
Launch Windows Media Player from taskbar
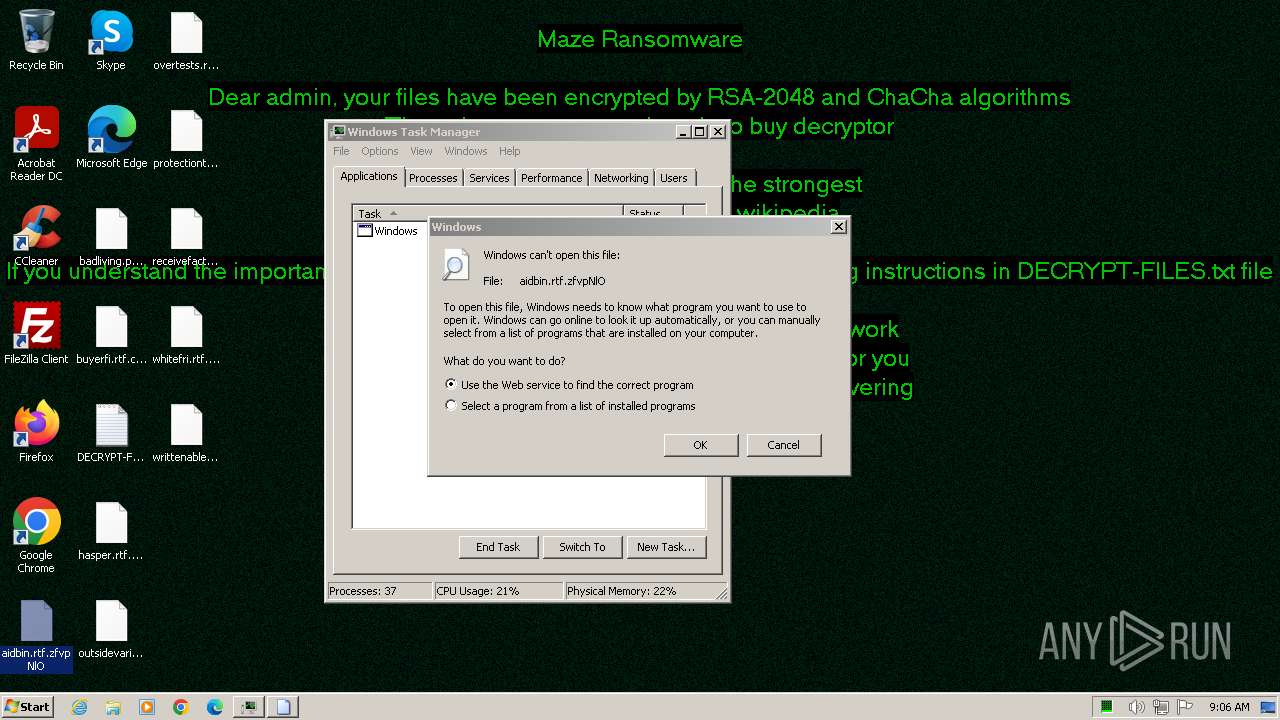(147, 707)
